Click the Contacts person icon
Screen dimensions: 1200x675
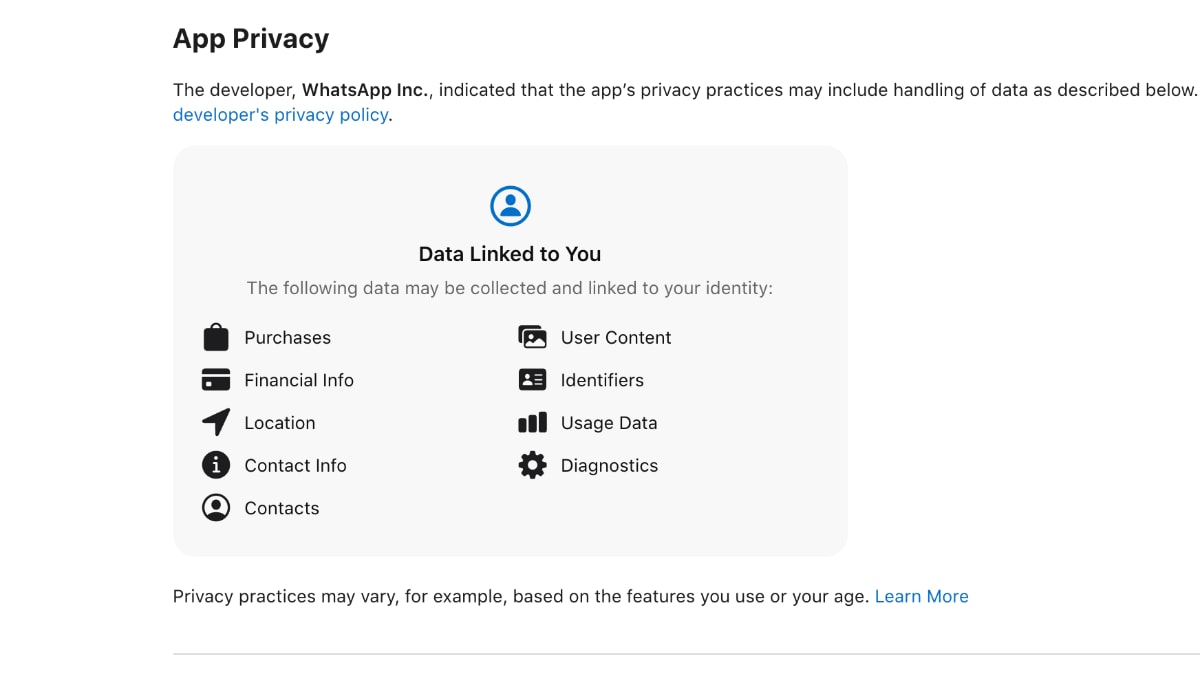pyautogui.click(x=216, y=508)
